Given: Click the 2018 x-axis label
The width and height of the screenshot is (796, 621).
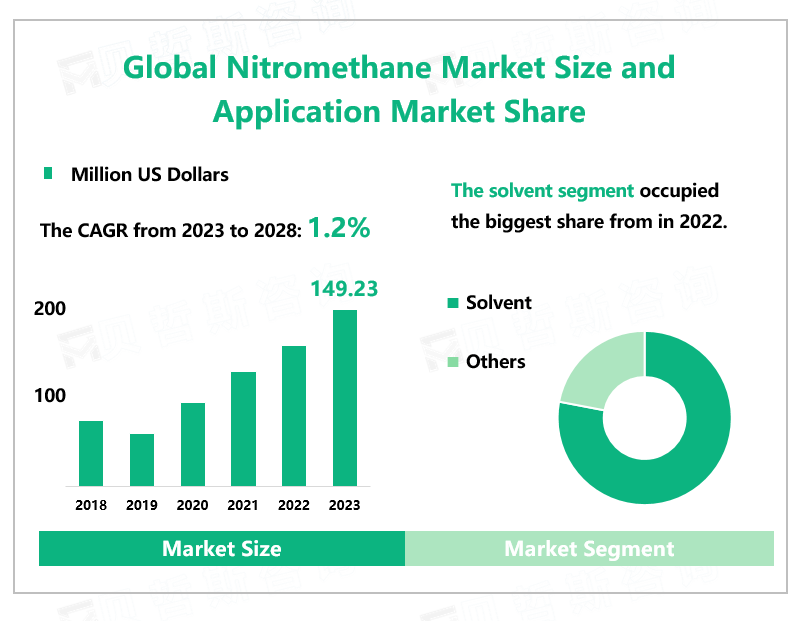Looking at the screenshot, I should (x=91, y=505).
